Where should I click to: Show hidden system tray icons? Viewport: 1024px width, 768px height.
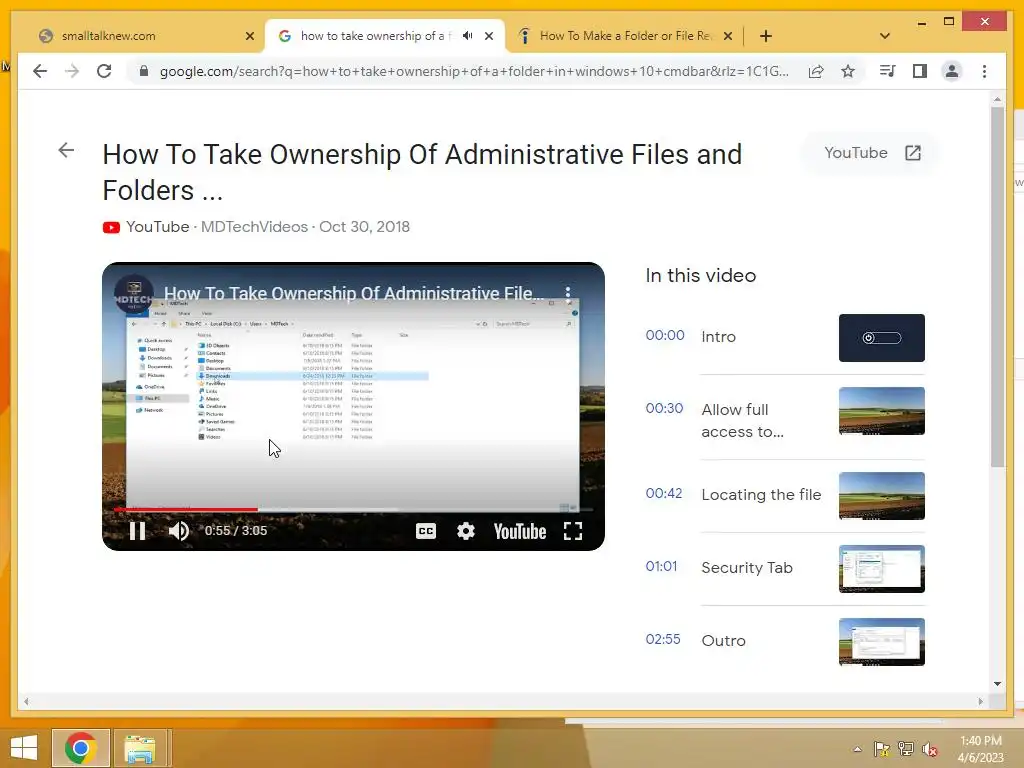tap(857, 749)
